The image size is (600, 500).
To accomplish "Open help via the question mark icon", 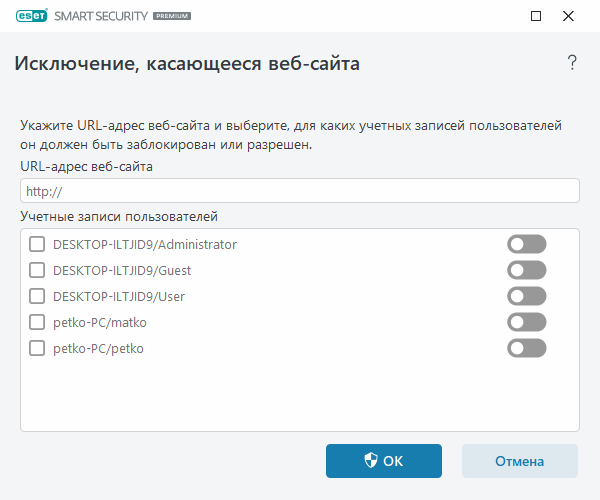I will click(x=572, y=63).
